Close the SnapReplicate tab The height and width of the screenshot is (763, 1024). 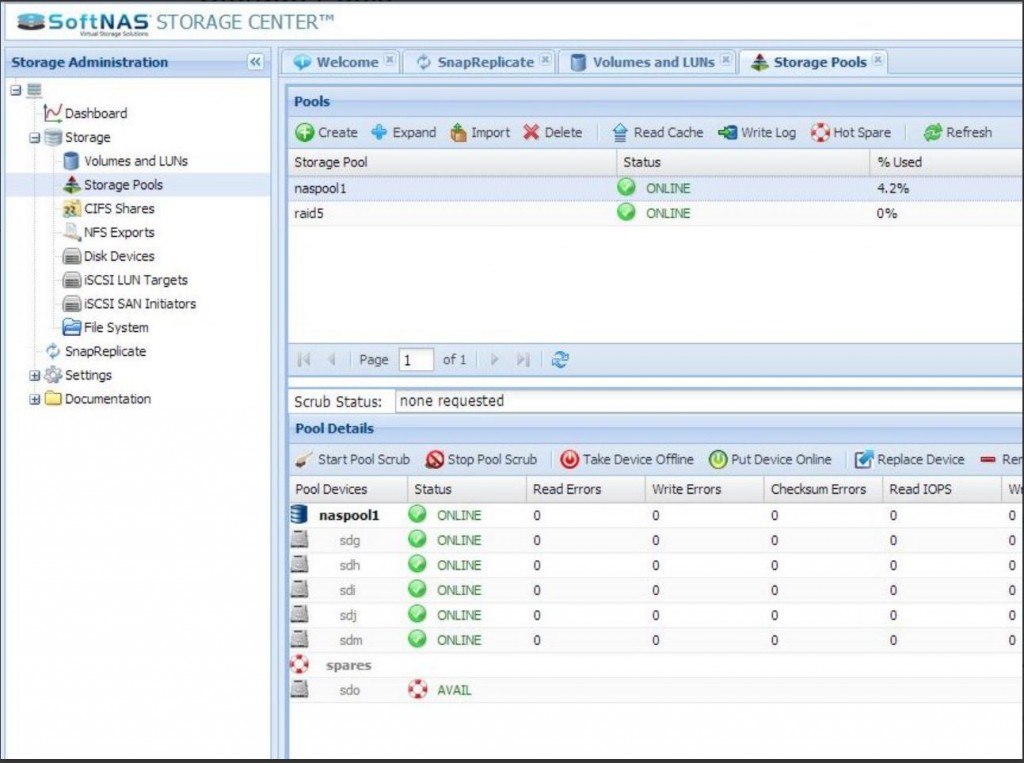(545, 60)
